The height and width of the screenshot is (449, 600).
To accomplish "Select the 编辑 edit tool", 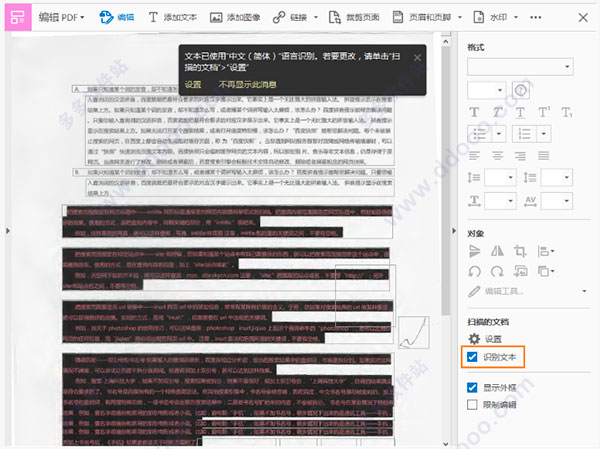I will coord(116,17).
